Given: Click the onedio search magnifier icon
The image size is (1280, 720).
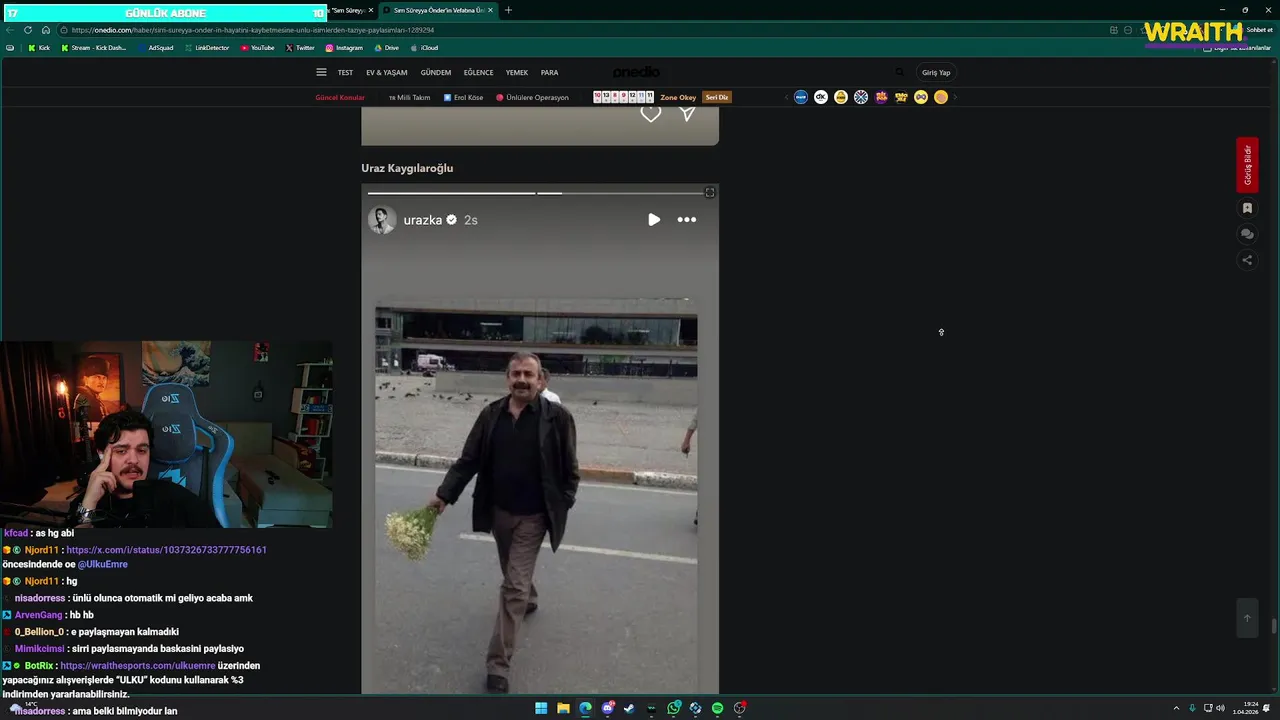Looking at the screenshot, I should tap(899, 72).
